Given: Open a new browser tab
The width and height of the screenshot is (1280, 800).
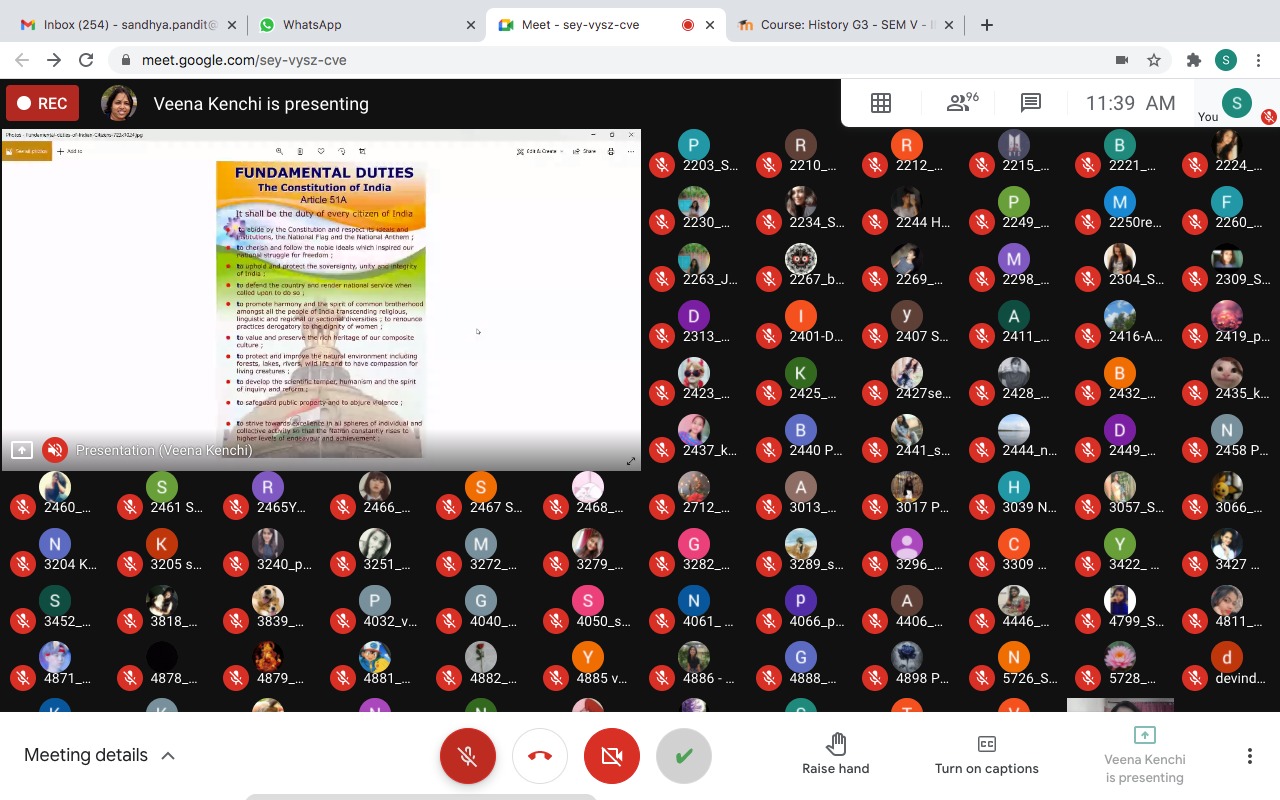Looking at the screenshot, I should 986,25.
